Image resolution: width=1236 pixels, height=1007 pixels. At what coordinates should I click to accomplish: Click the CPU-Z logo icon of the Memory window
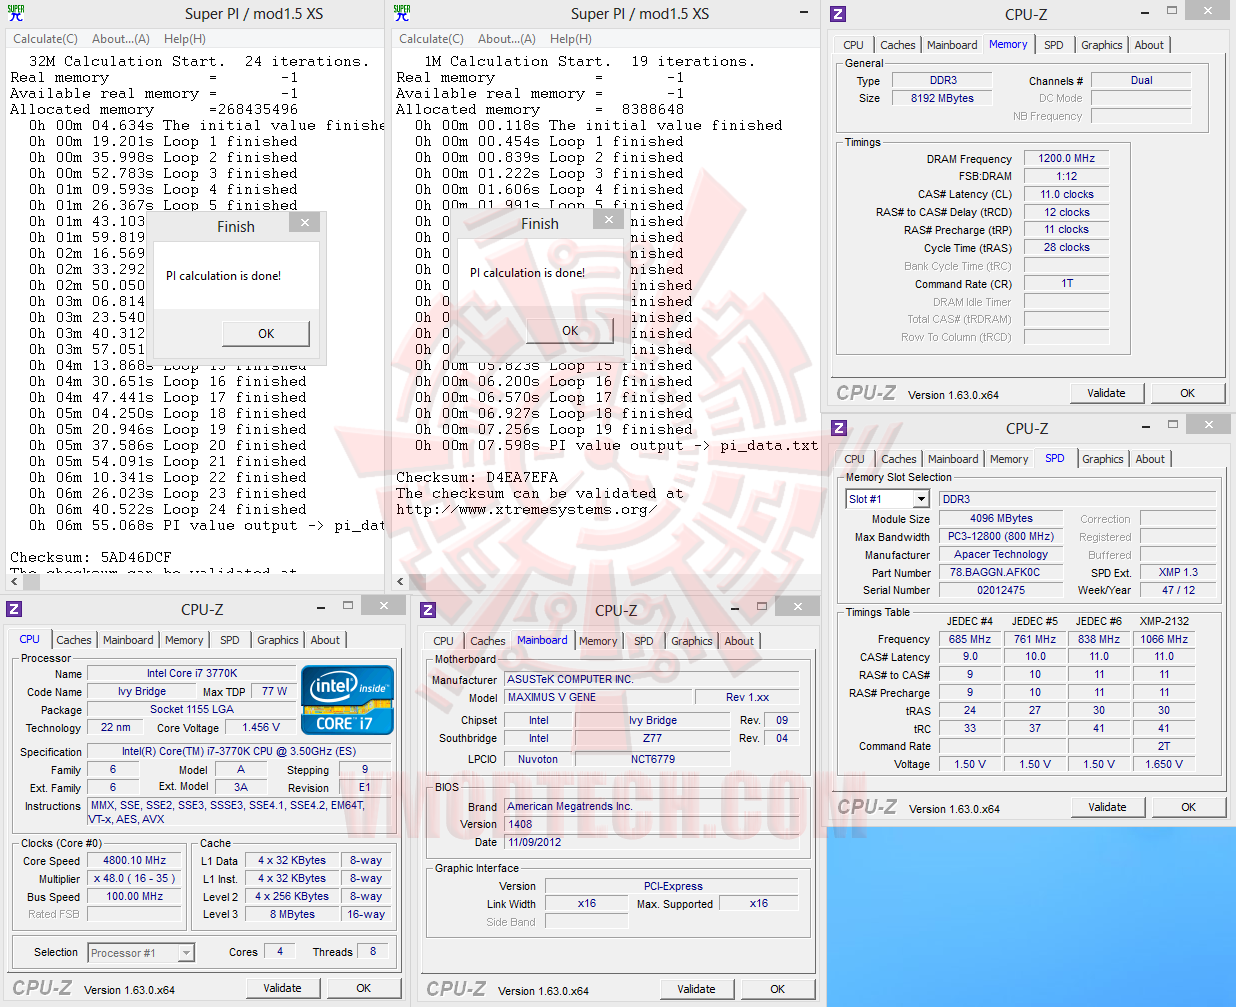[x=838, y=14]
